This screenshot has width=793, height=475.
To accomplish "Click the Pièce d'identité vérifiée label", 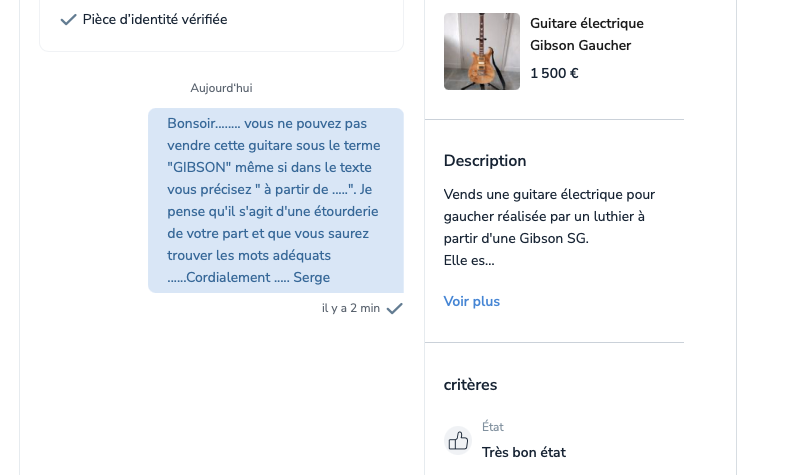I will pyautogui.click(x=155, y=20).
